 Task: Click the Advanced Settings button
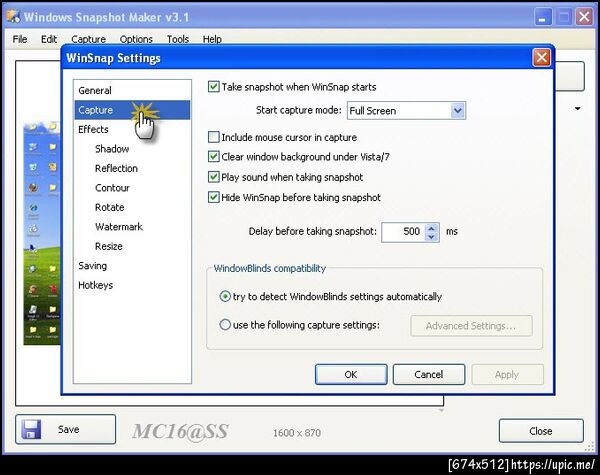(x=471, y=326)
